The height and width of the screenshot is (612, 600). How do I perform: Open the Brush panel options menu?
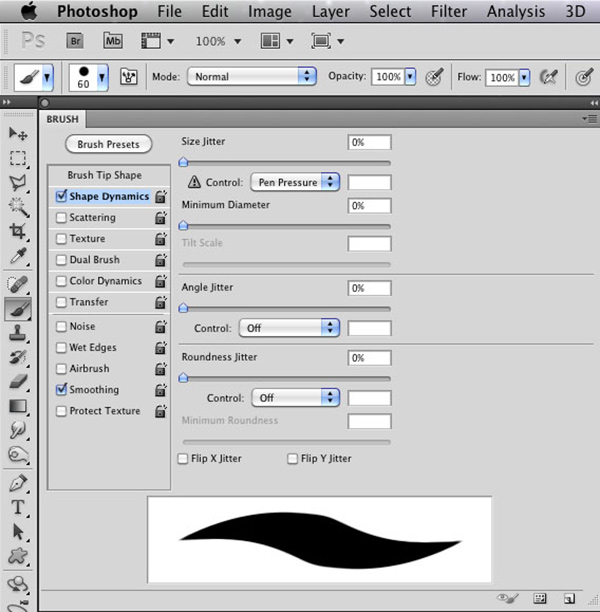coord(590,118)
